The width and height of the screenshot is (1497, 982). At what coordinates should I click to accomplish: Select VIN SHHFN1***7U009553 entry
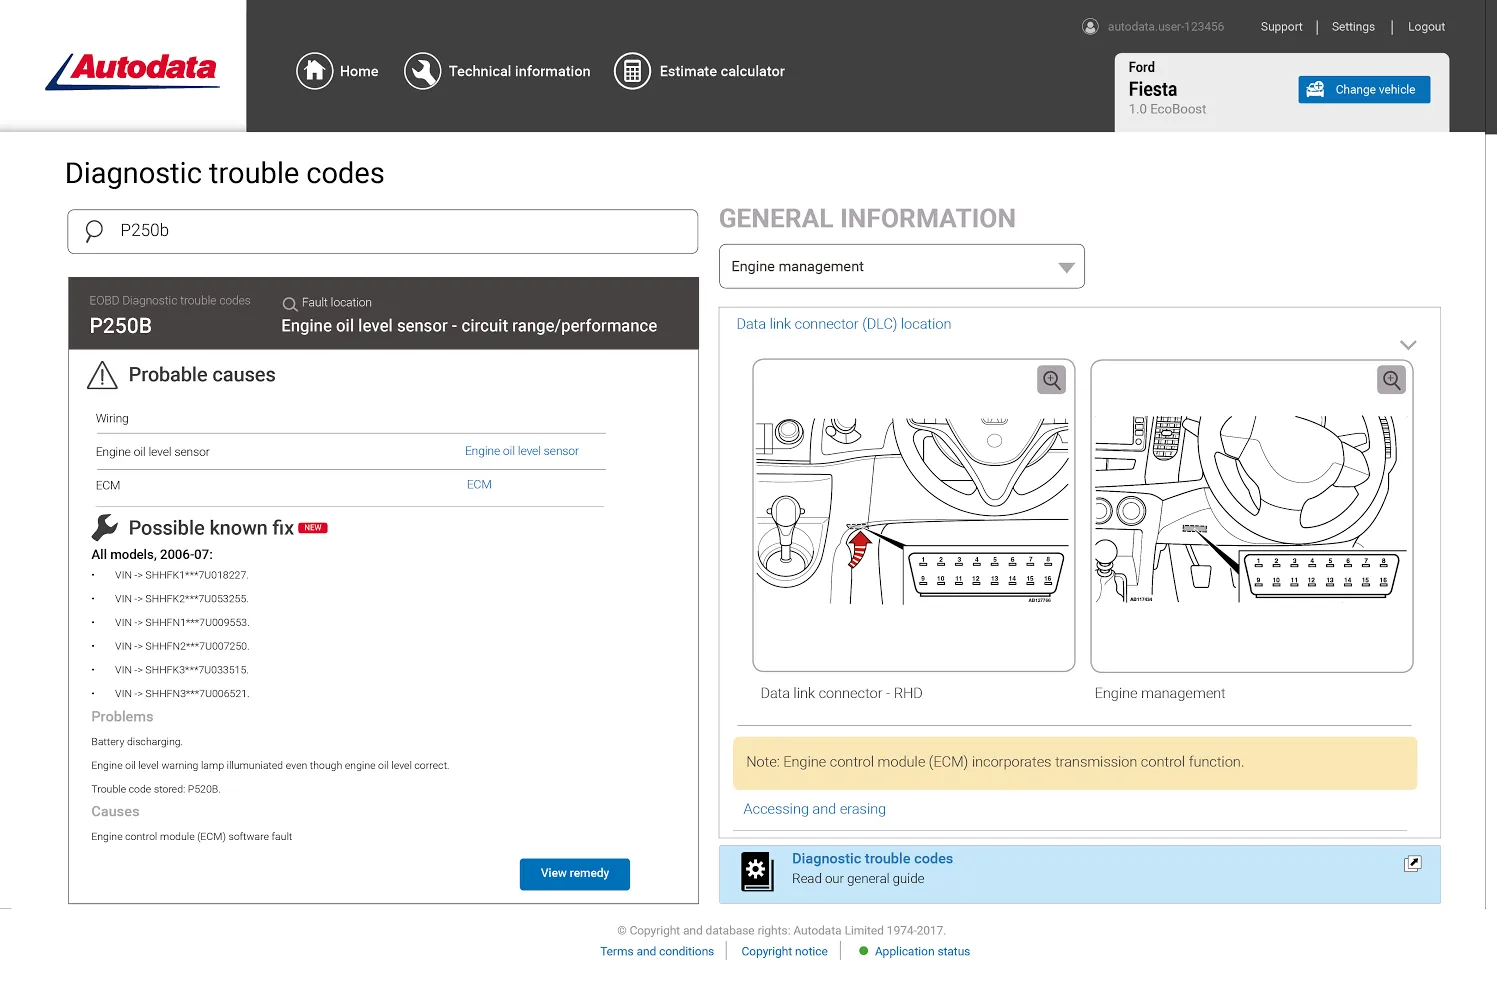tap(181, 622)
